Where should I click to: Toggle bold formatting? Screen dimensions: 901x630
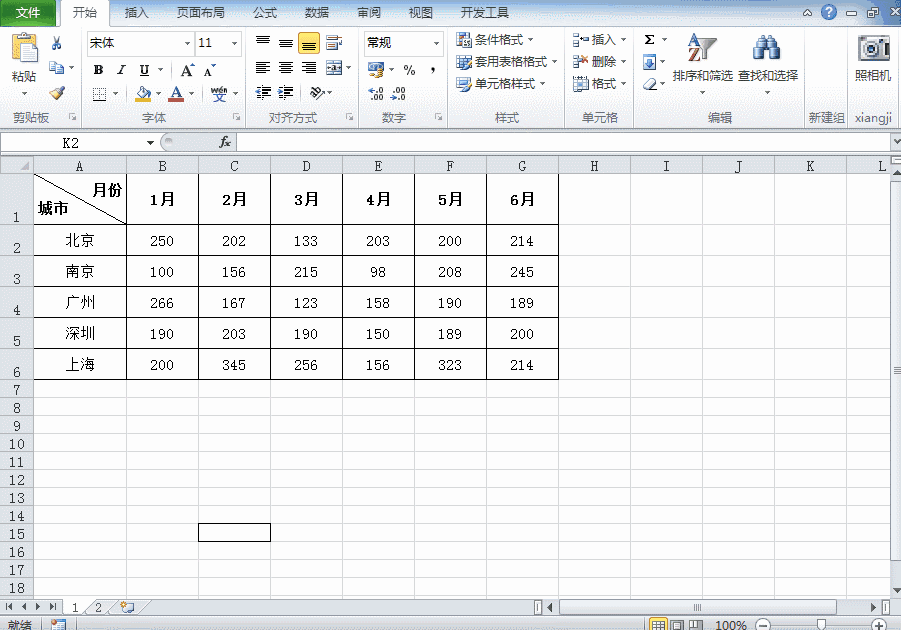[x=98, y=70]
